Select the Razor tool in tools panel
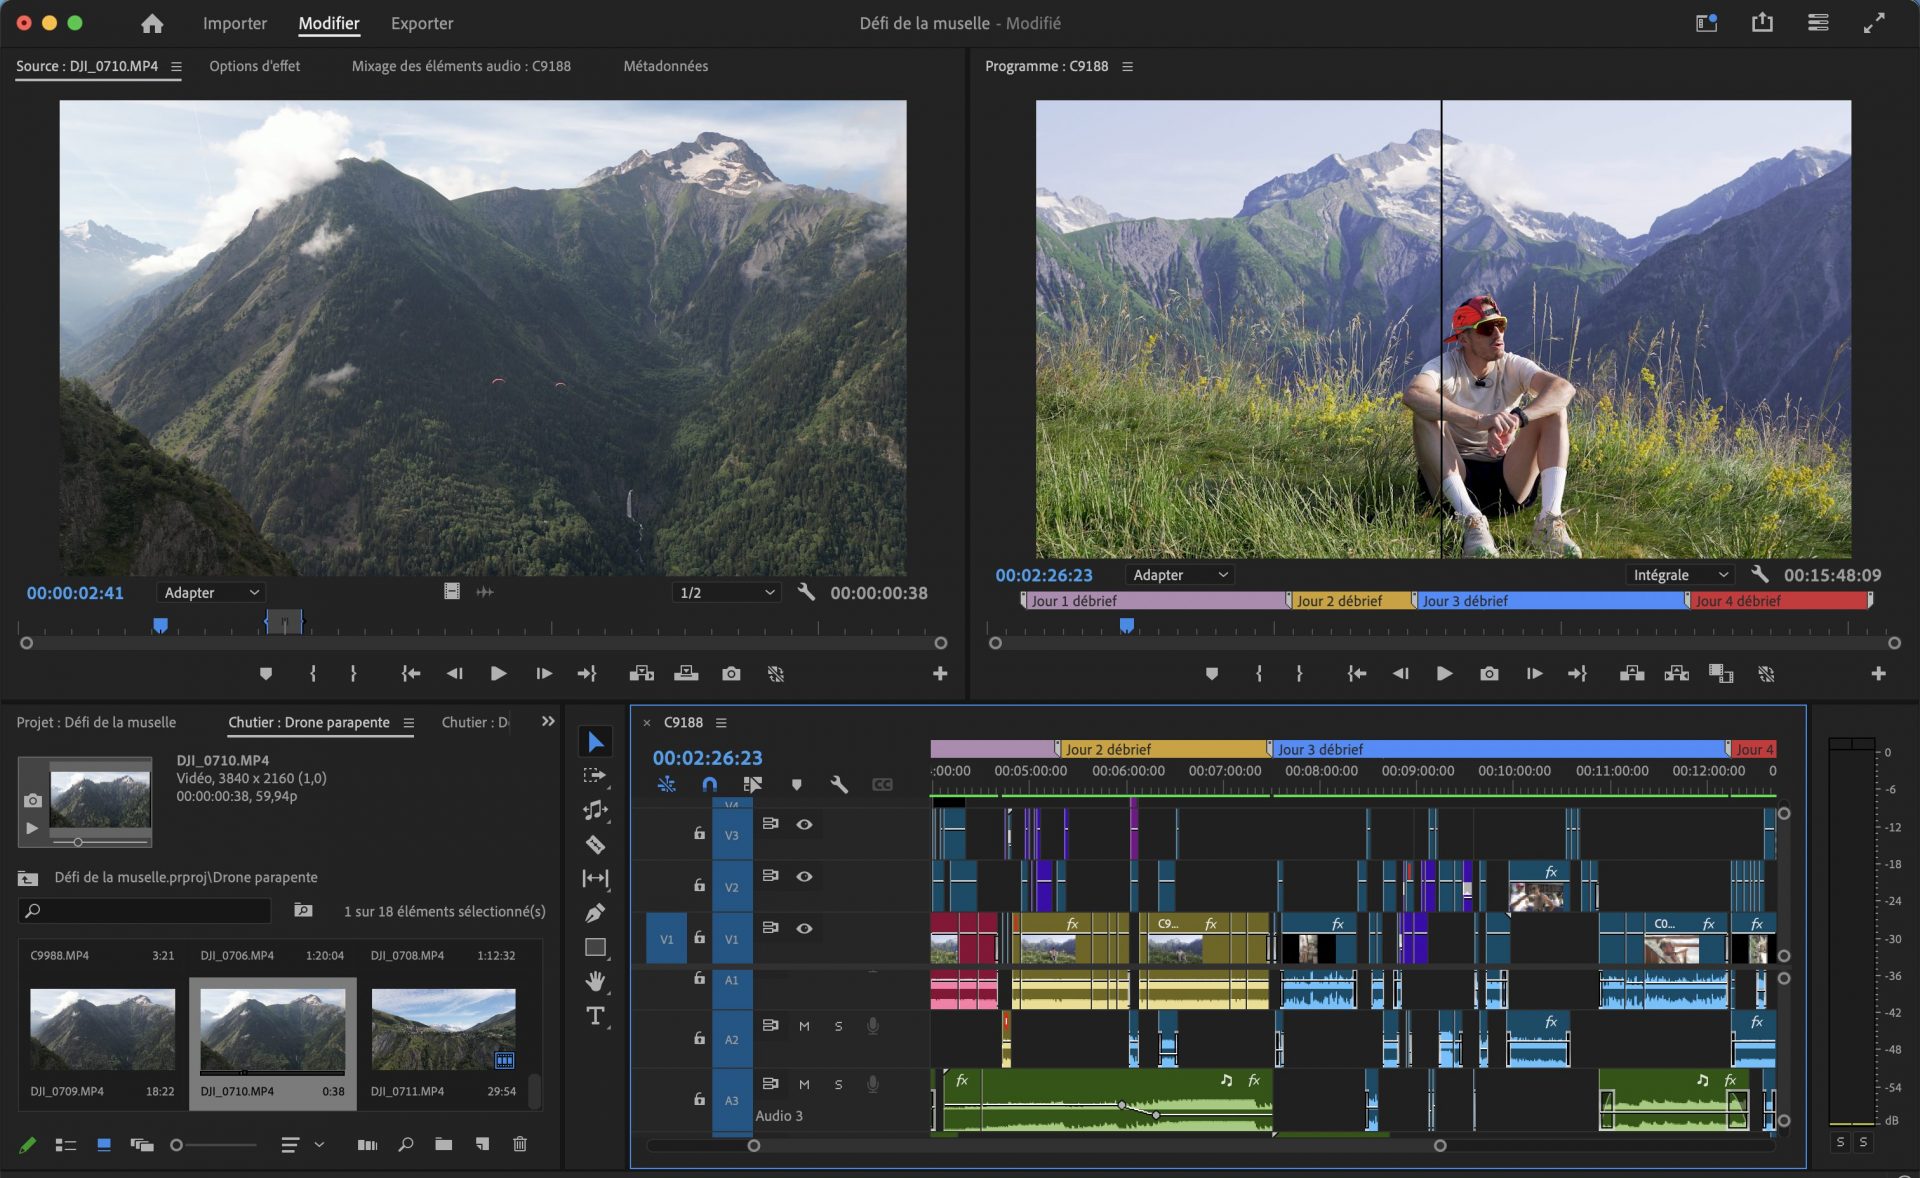Viewport: 1920px width, 1178px height. pyautogui.click(x=595, y=845)
